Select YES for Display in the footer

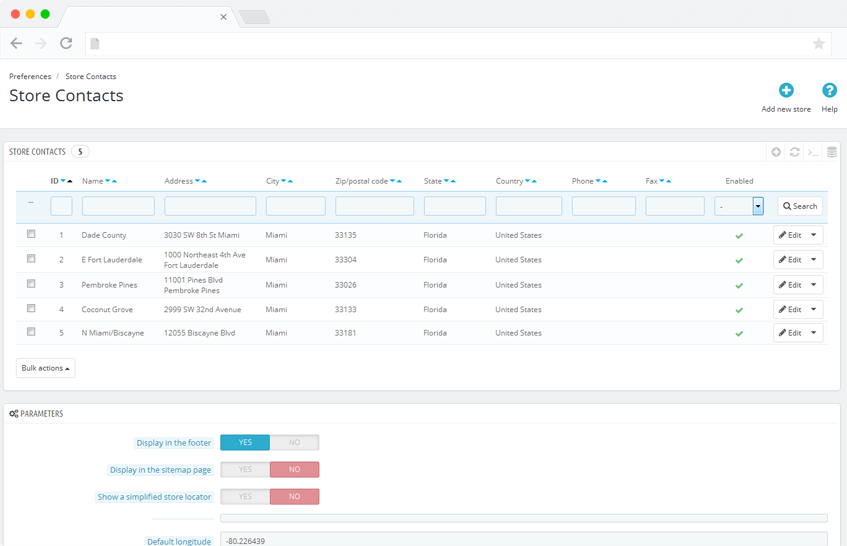(x=245, y=442)
